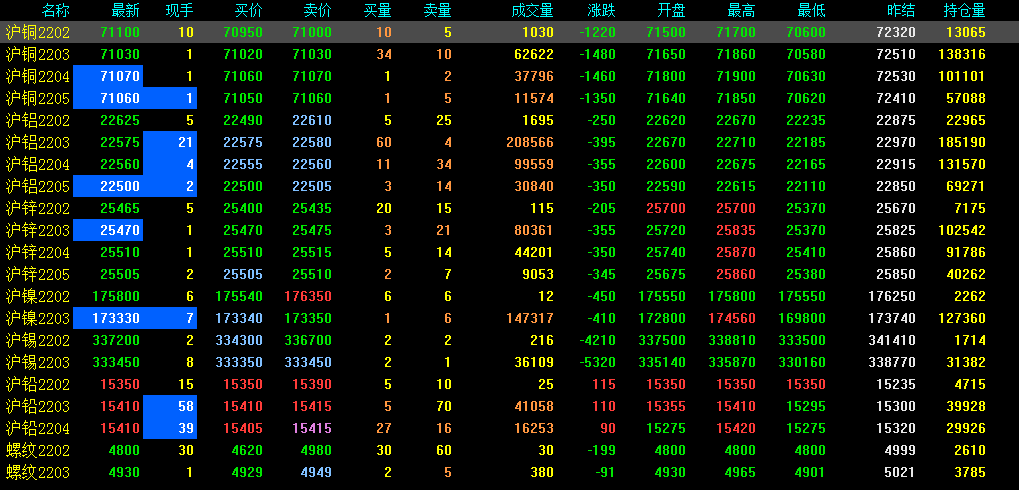Select the 沪铜2204 contract name
This screenshot has width=1019, height=490.
point(37,76)
